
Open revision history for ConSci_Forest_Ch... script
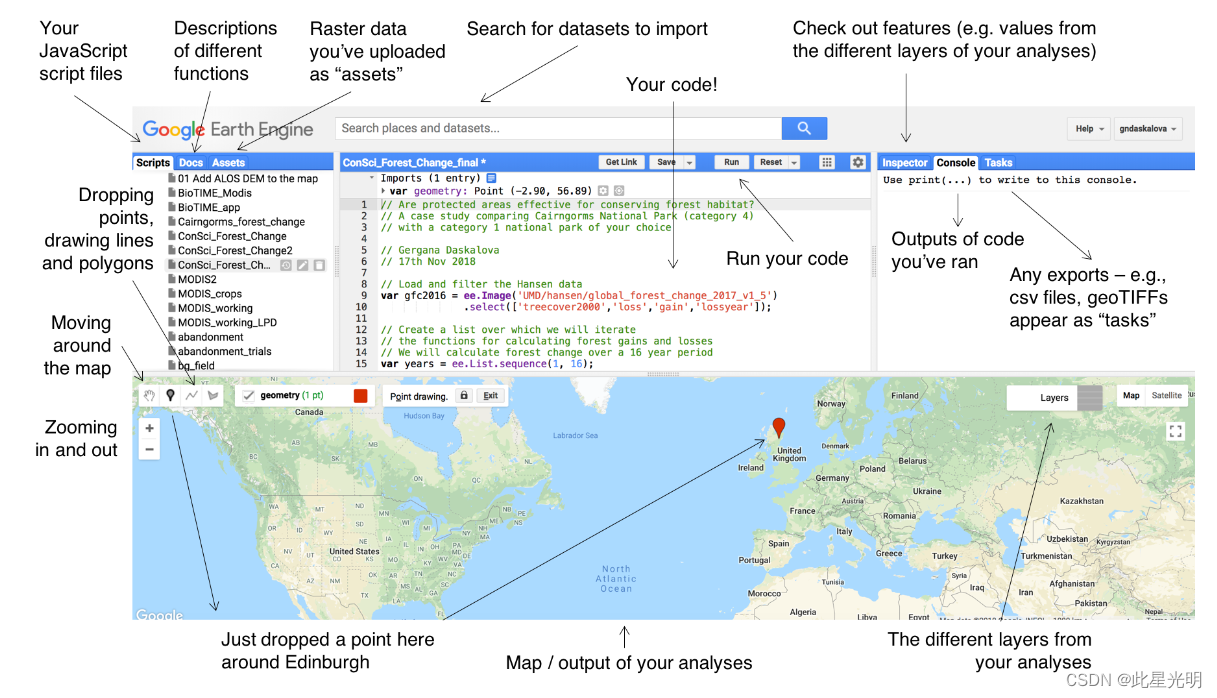(x=285, y=265)
